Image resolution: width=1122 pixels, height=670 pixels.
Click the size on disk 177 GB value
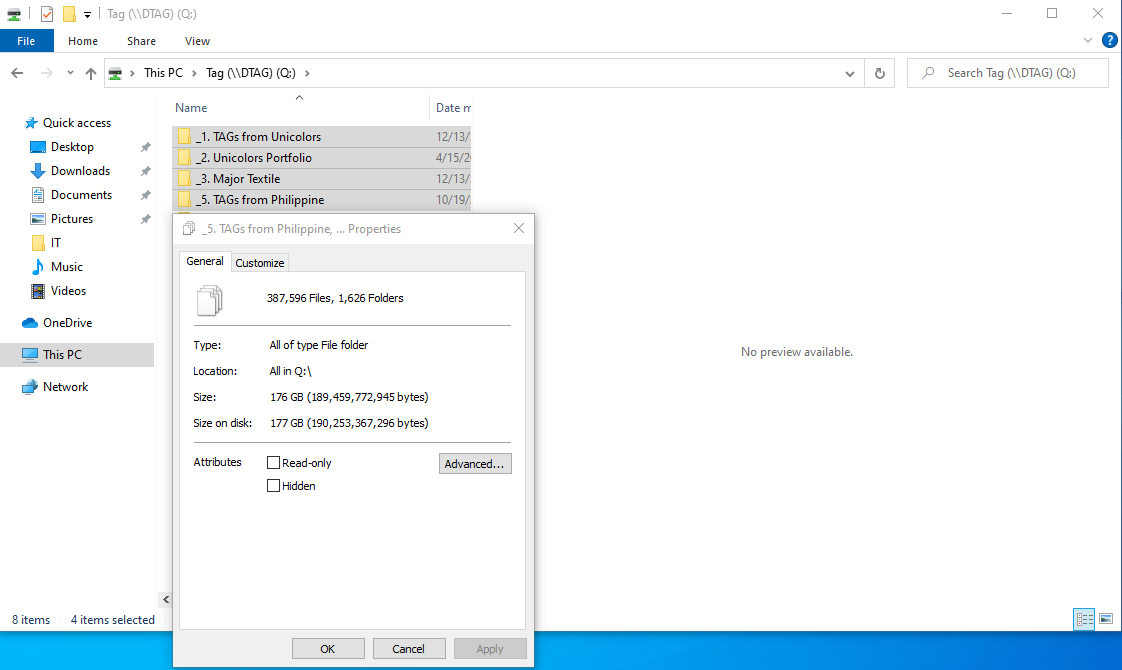click(349, 423)
